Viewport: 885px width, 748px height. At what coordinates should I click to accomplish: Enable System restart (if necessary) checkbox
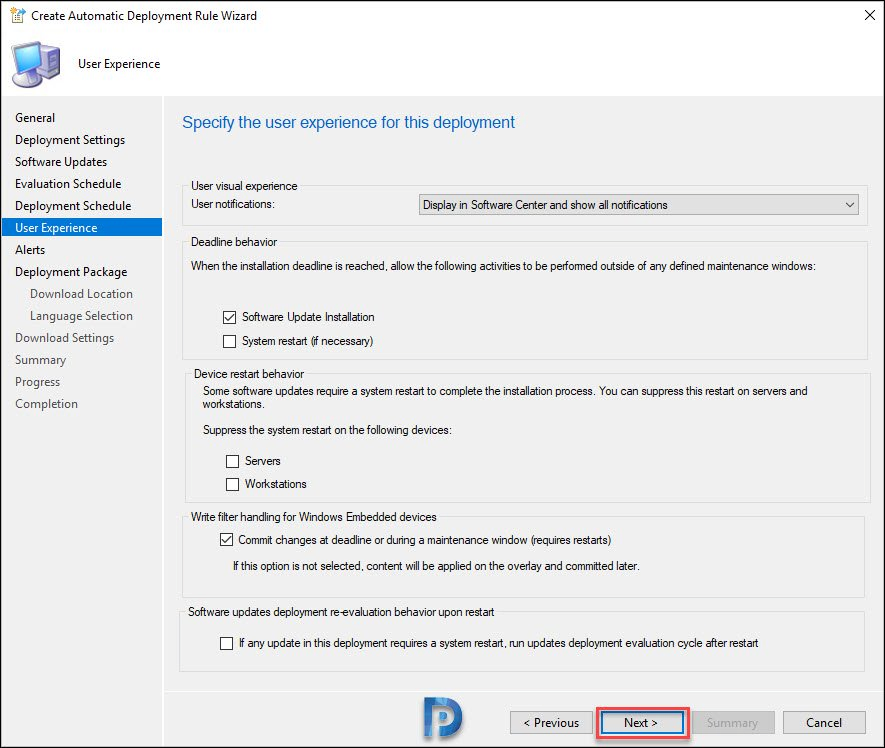click(229, 342)
